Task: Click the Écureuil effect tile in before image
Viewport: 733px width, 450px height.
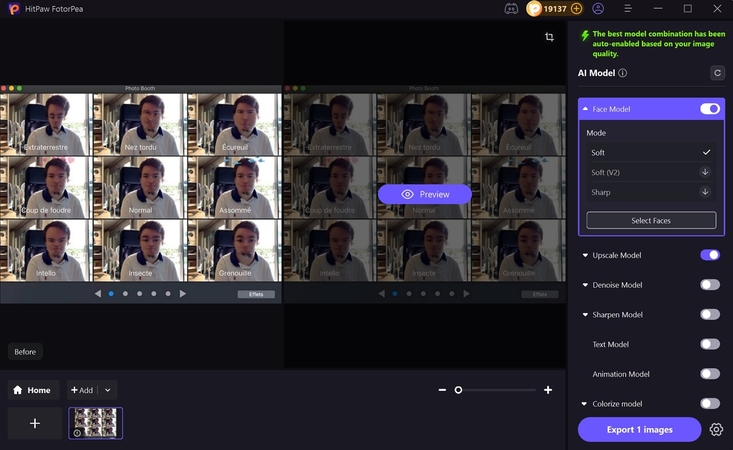Action: click(x=234, y=124)
